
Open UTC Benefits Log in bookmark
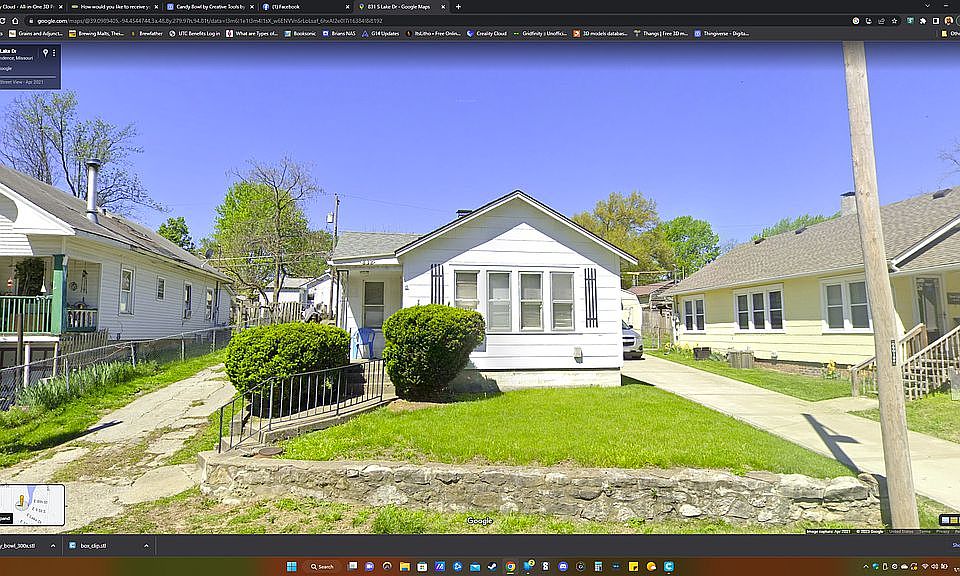(195, 34)
